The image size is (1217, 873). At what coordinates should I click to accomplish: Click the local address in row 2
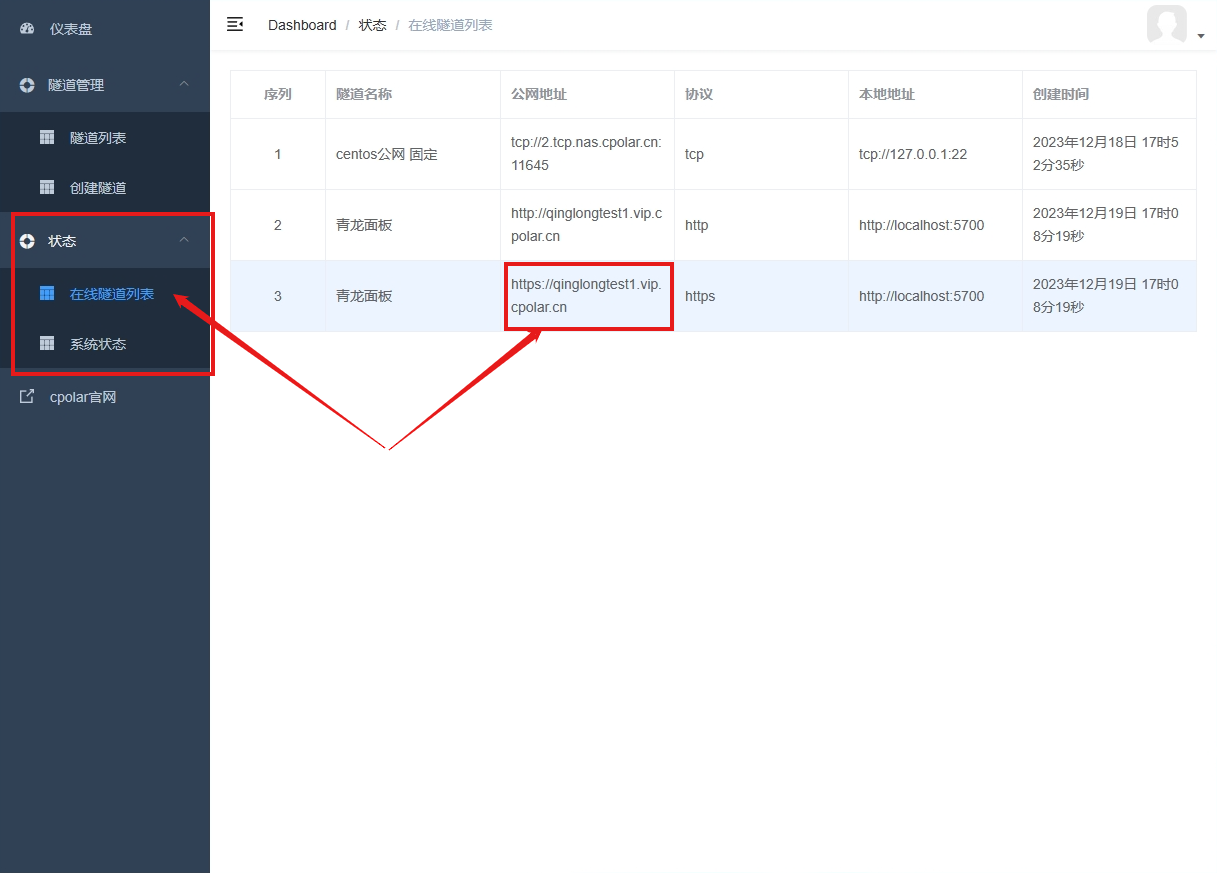point(922,225)
